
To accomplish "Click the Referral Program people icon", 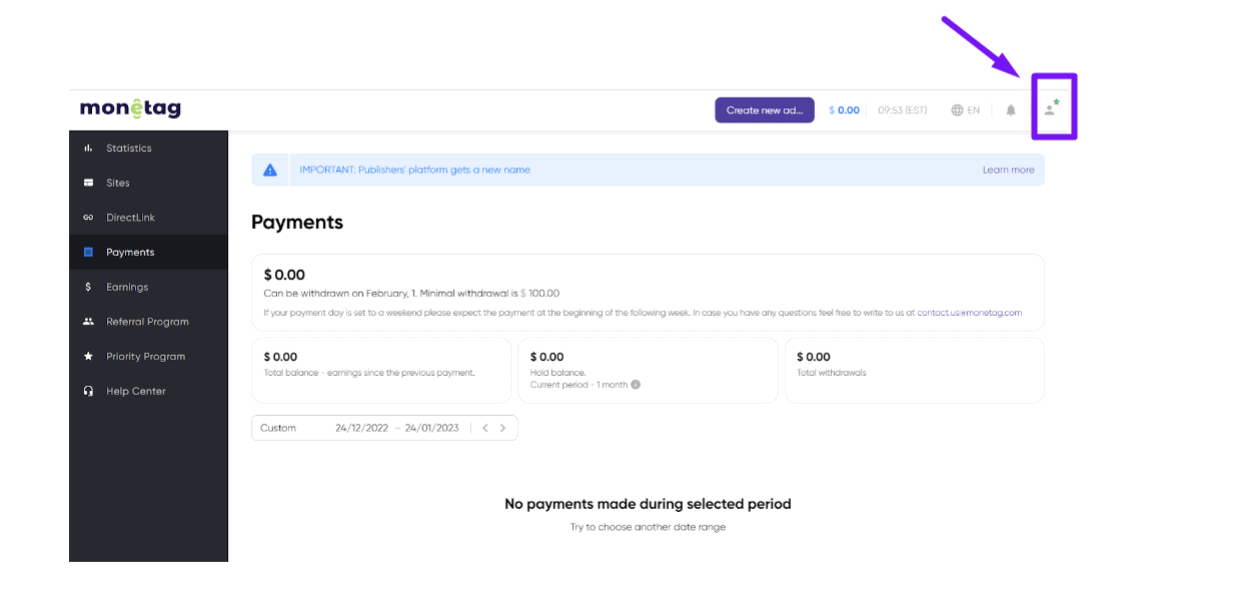I will coord(88,322).
